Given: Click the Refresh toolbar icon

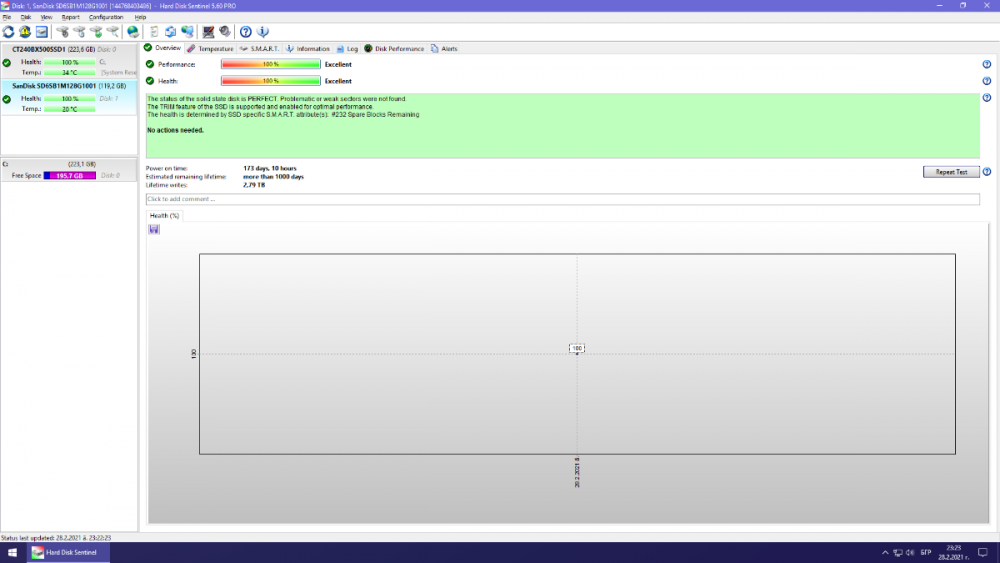Looking at the screenshot, I should tap(8, 32).
